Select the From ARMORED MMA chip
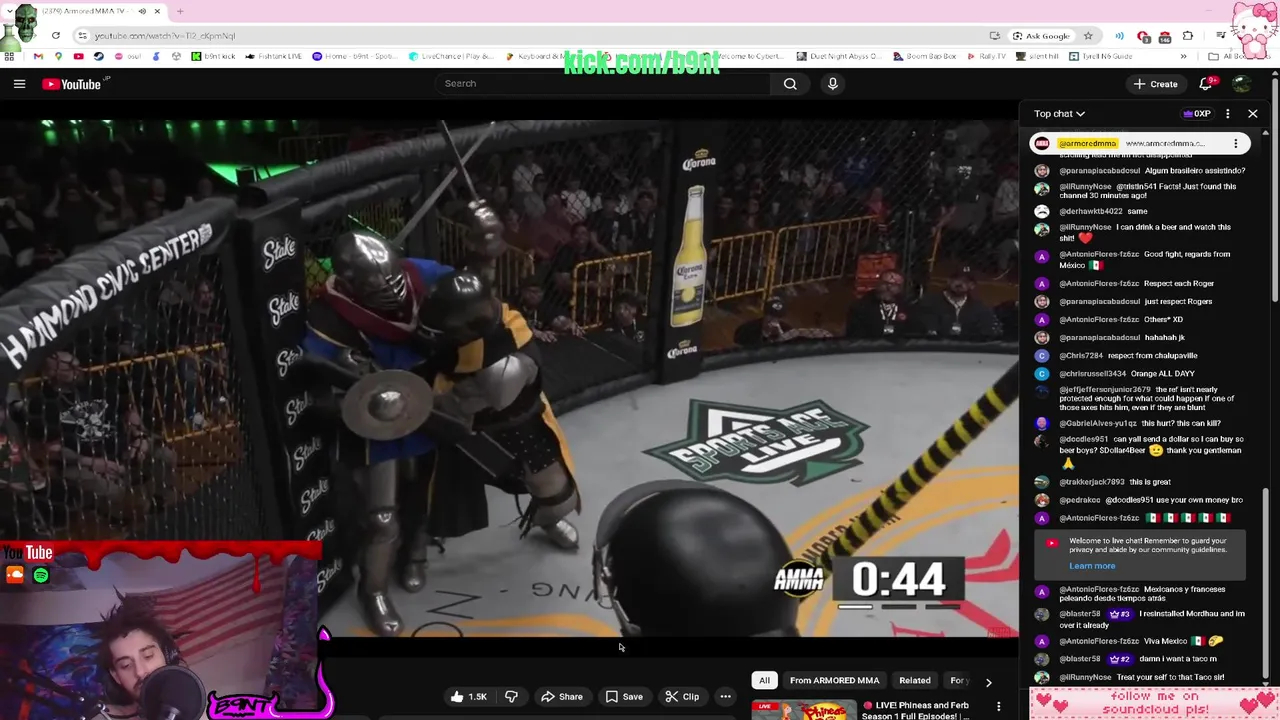1280x720 pixels. click(834, 680)
